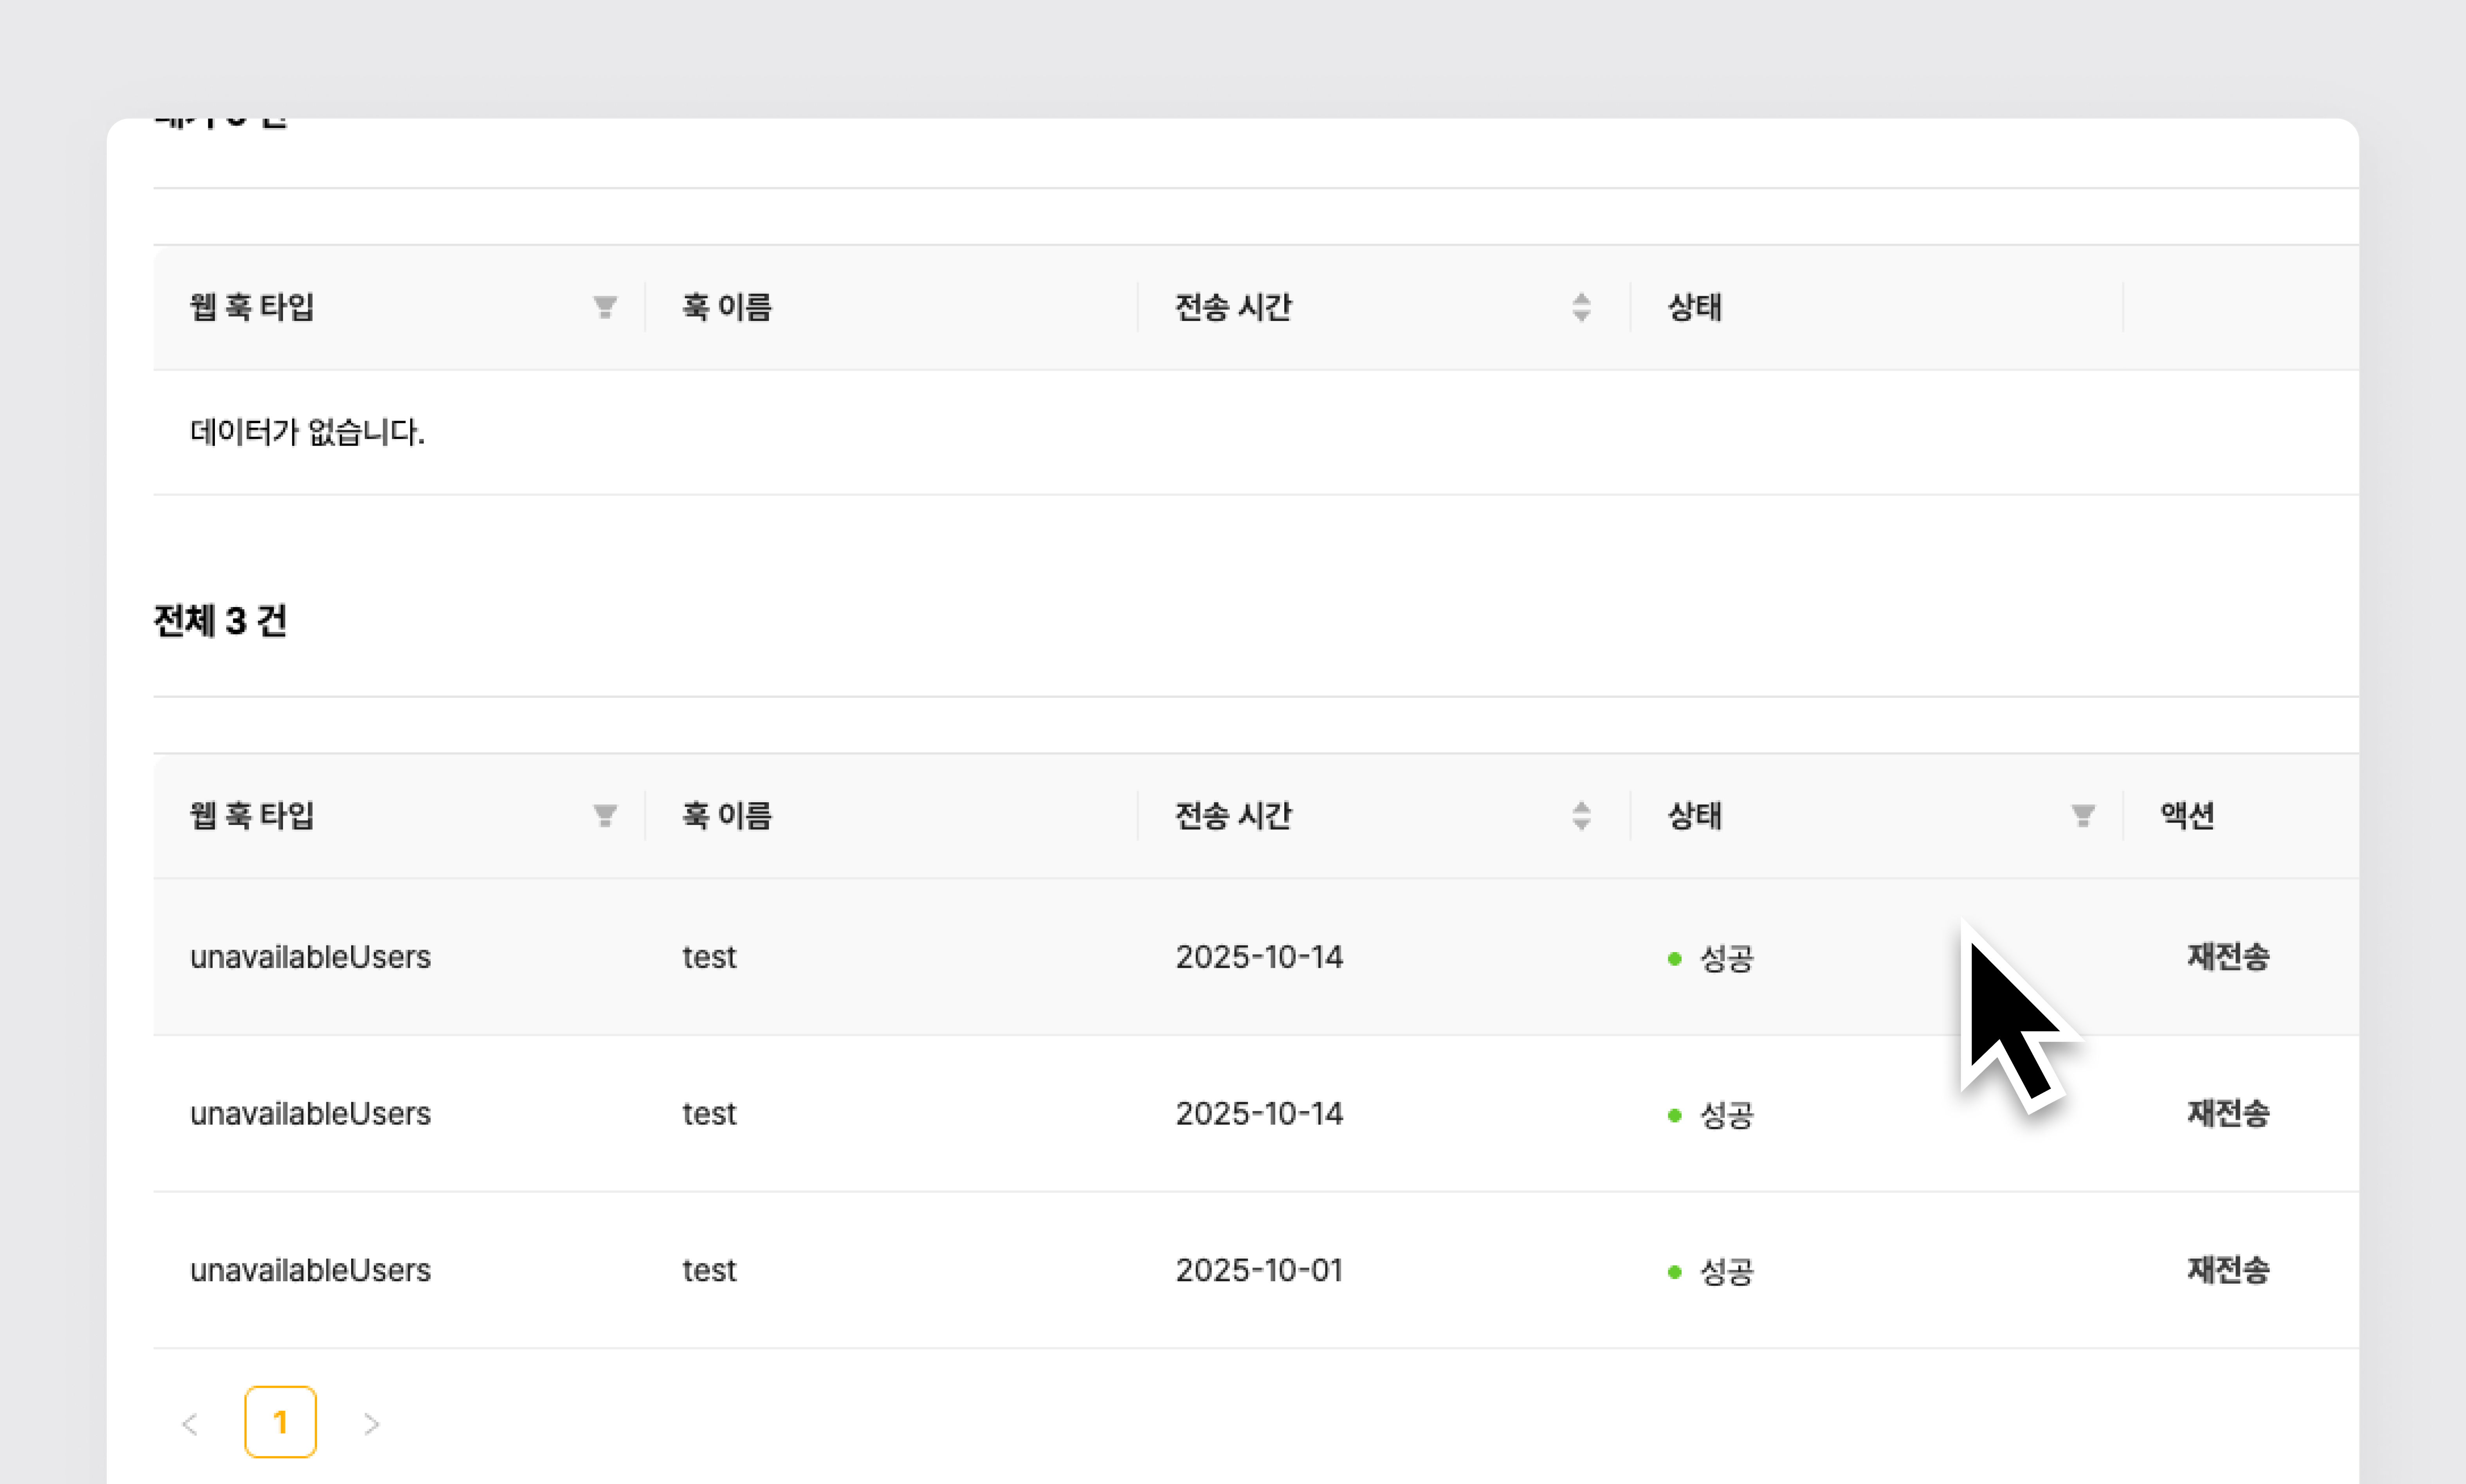Click 상태 header in upper table
This screenshot has height=1484, width=2466.
point(1694,307)
